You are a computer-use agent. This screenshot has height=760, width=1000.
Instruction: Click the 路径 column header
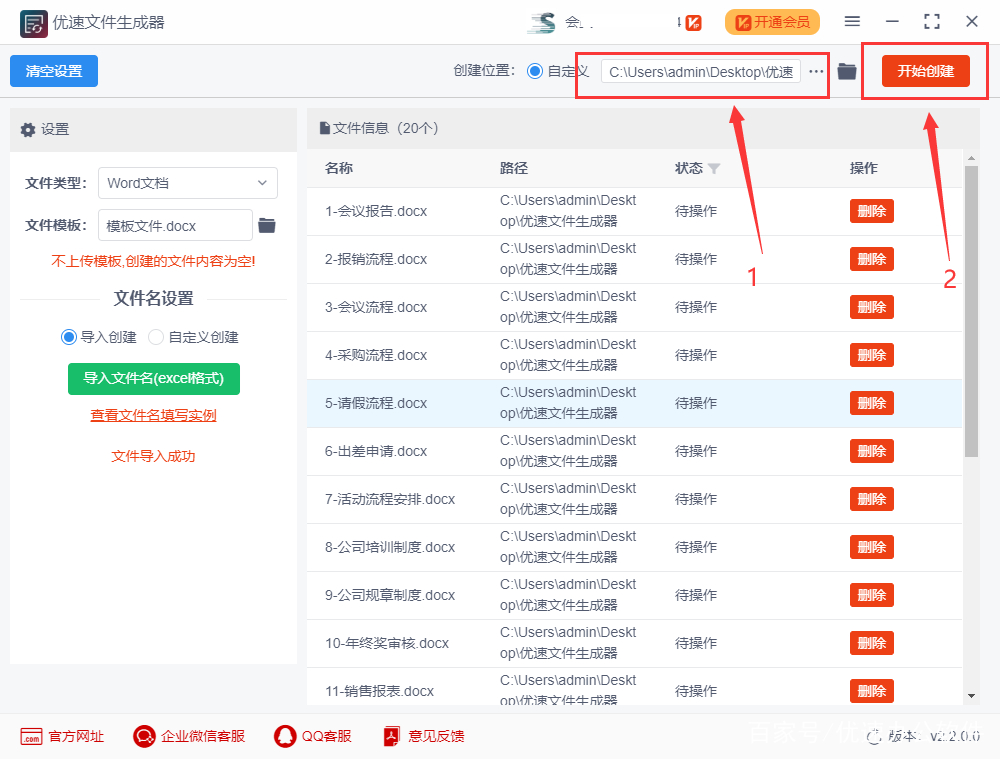click(x=514, y=168)
